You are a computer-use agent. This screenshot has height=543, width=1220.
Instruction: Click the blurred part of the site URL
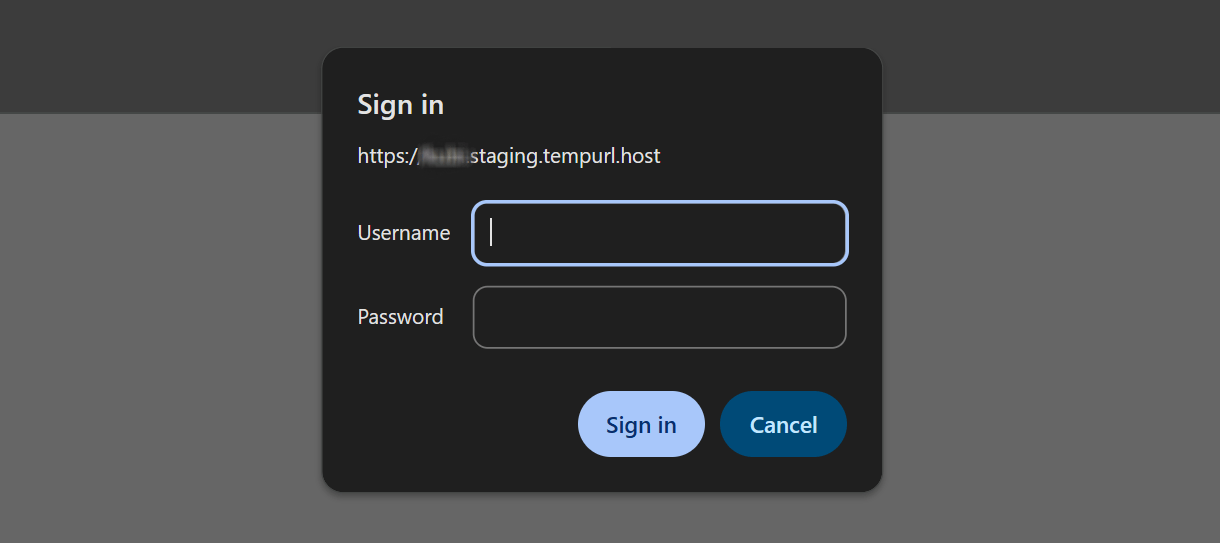pos(444,156)
